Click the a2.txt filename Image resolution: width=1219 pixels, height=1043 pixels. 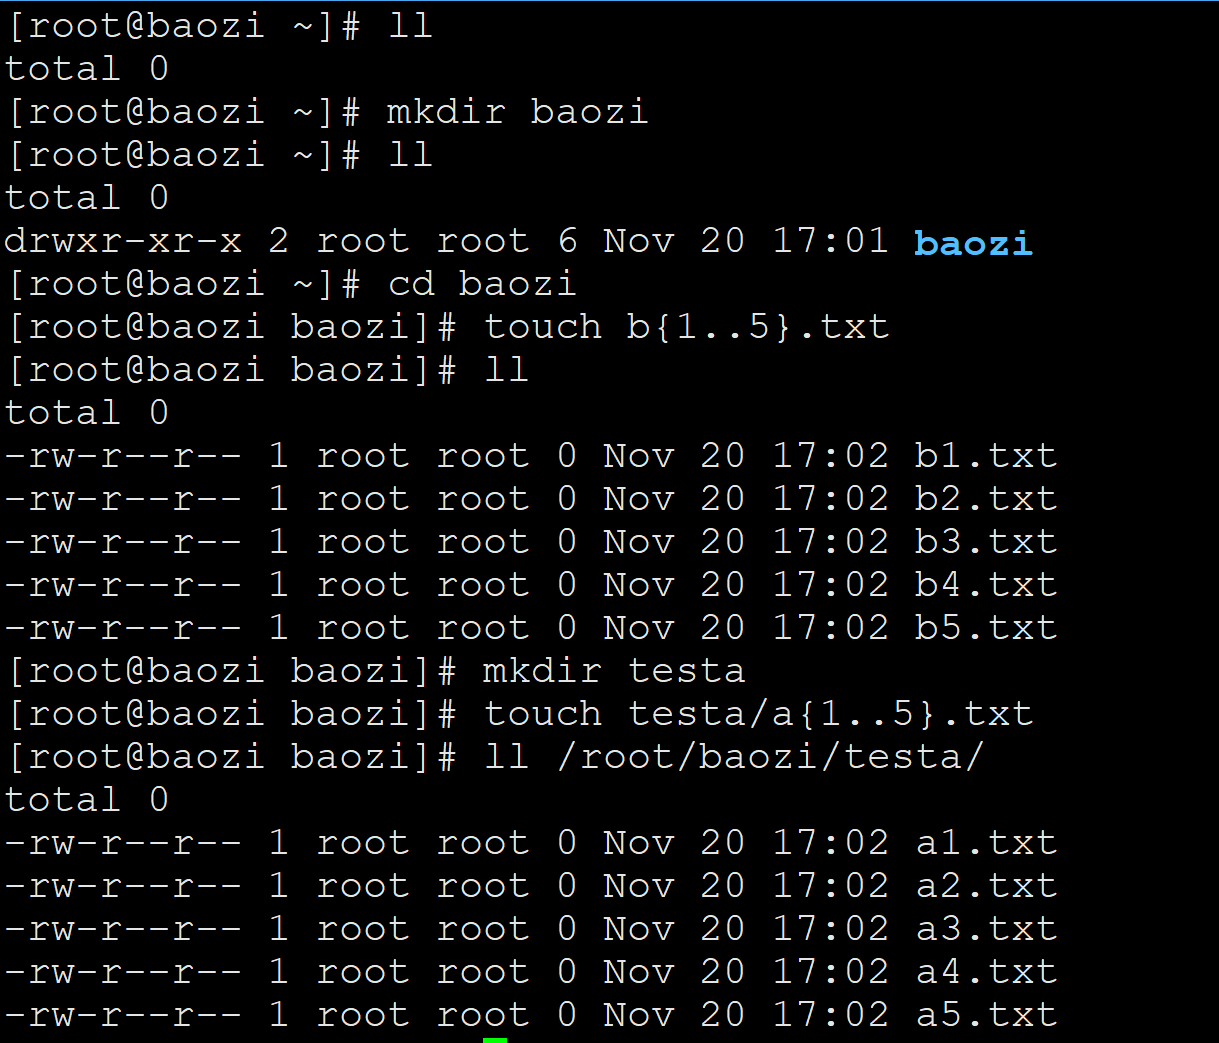[x=986, y=886]
